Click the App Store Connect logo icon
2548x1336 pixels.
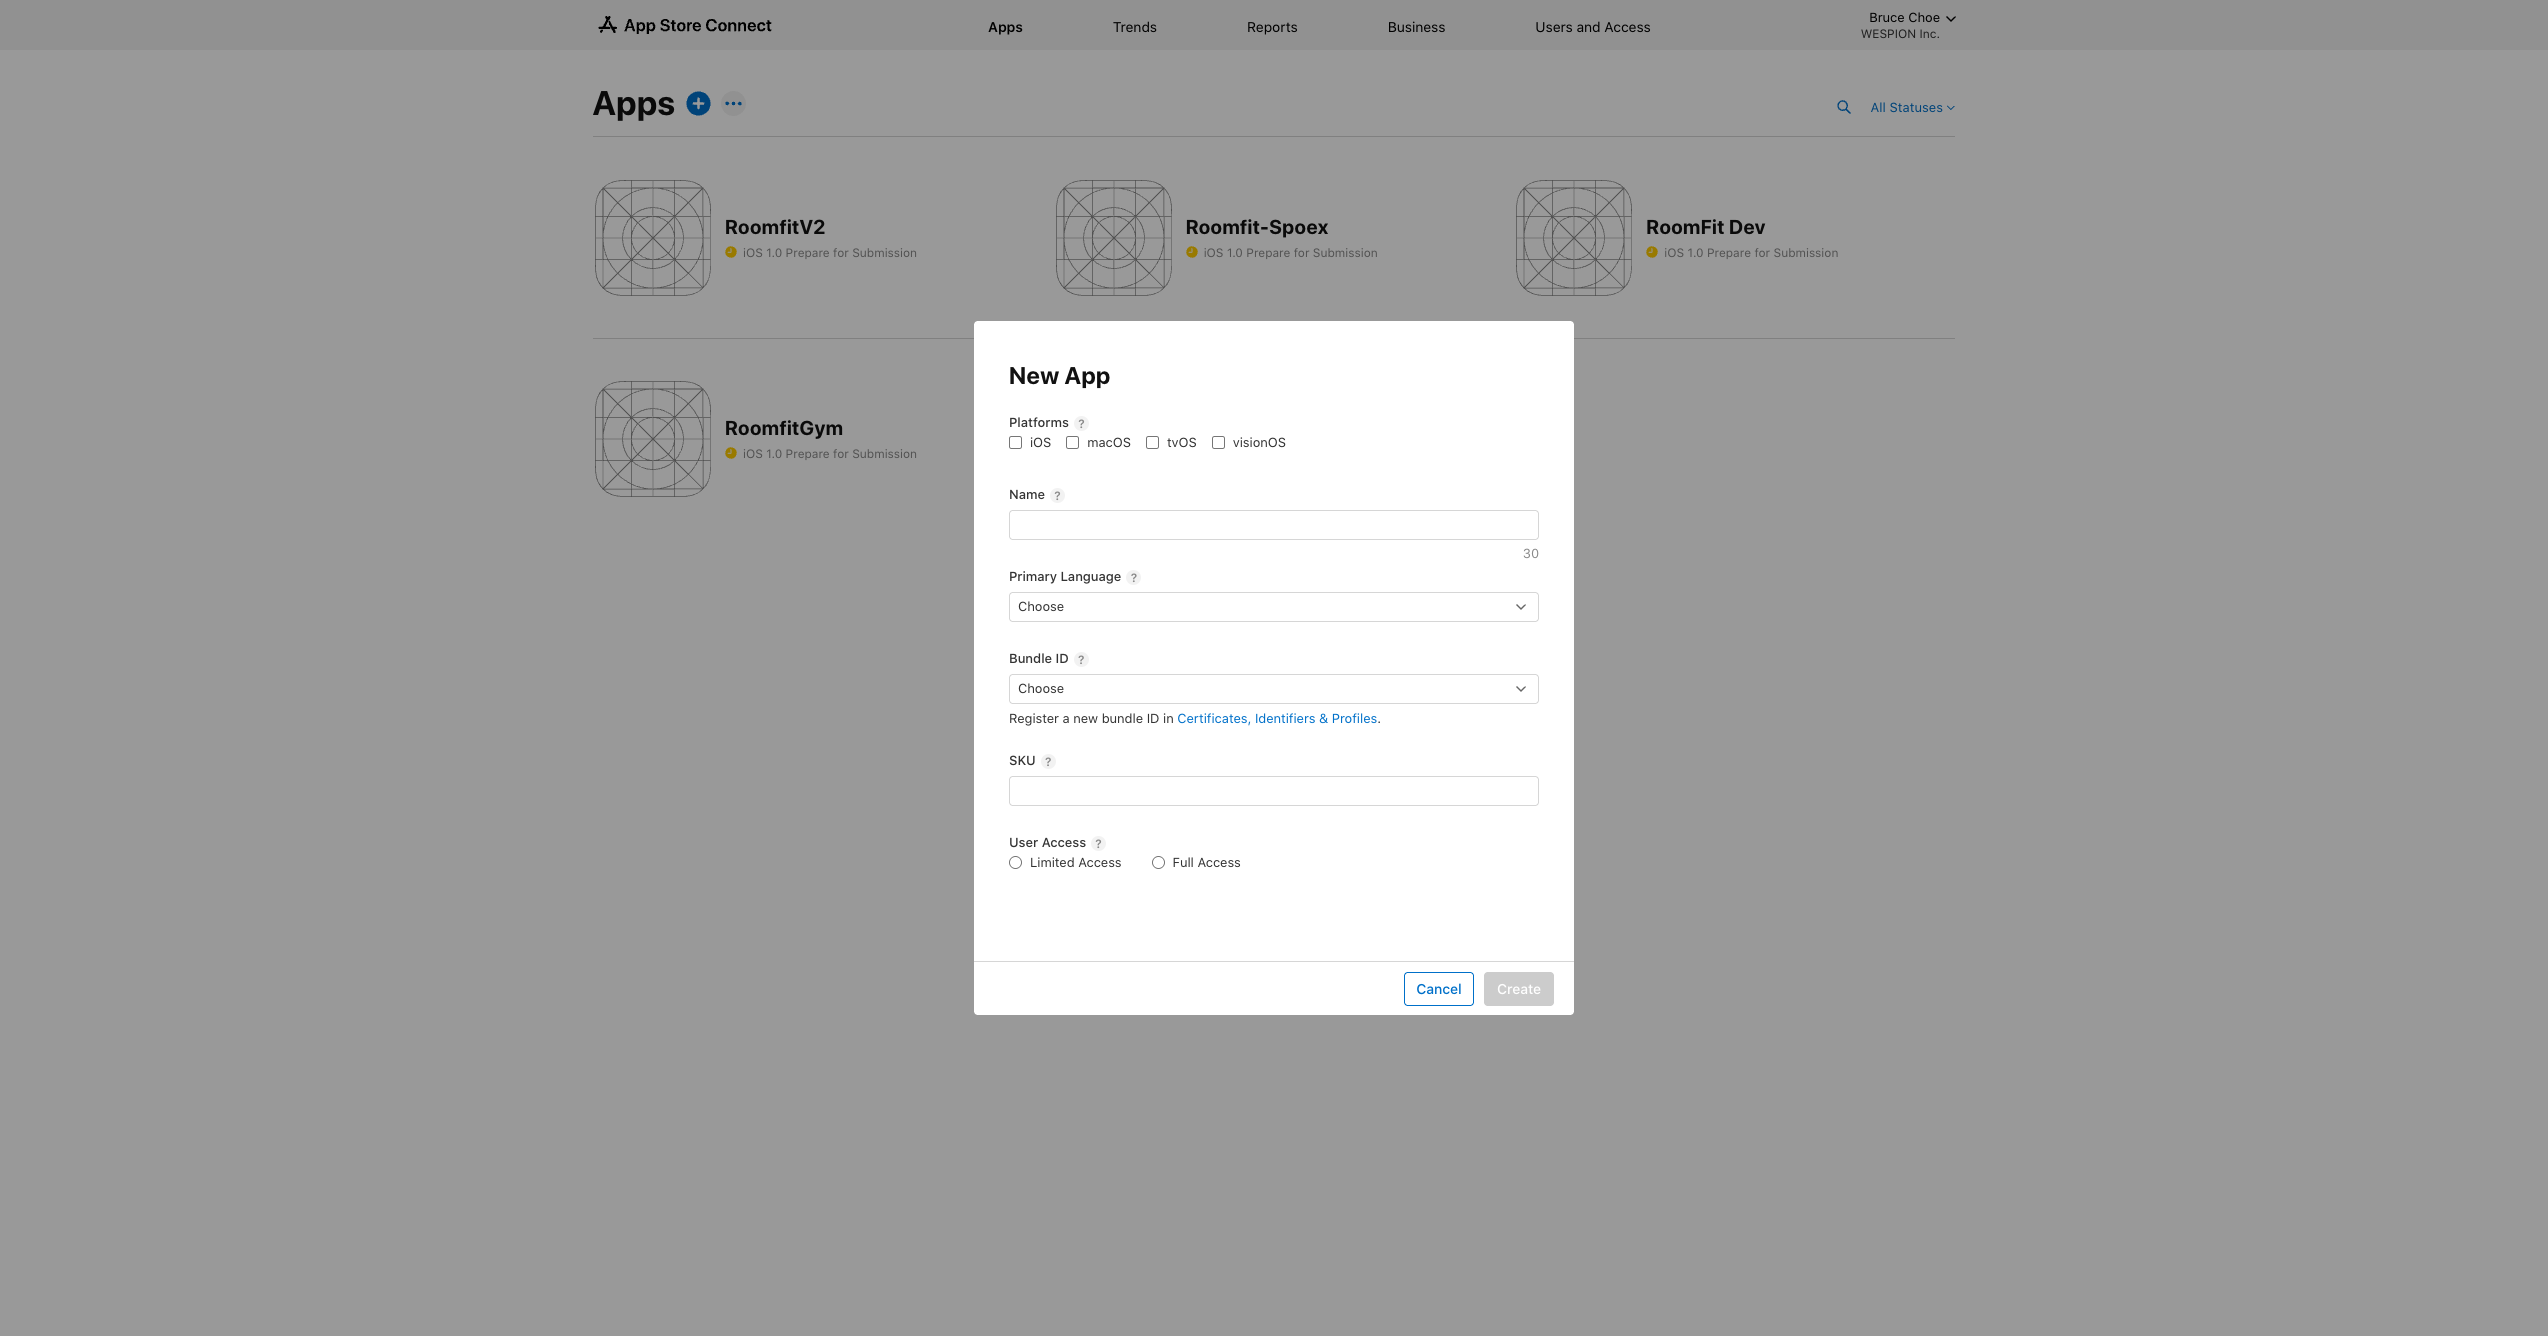click(x=607, y=25)
